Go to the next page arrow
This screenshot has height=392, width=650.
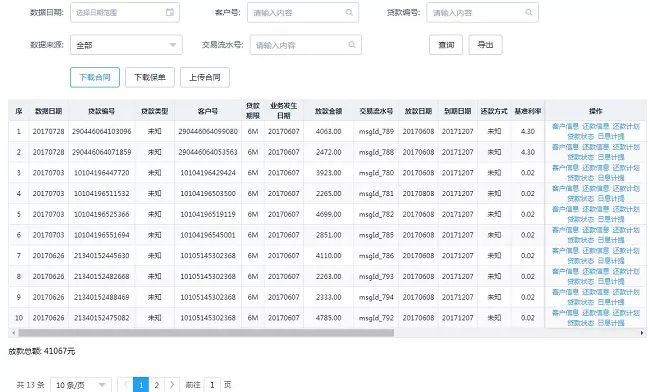pos(172,385)
